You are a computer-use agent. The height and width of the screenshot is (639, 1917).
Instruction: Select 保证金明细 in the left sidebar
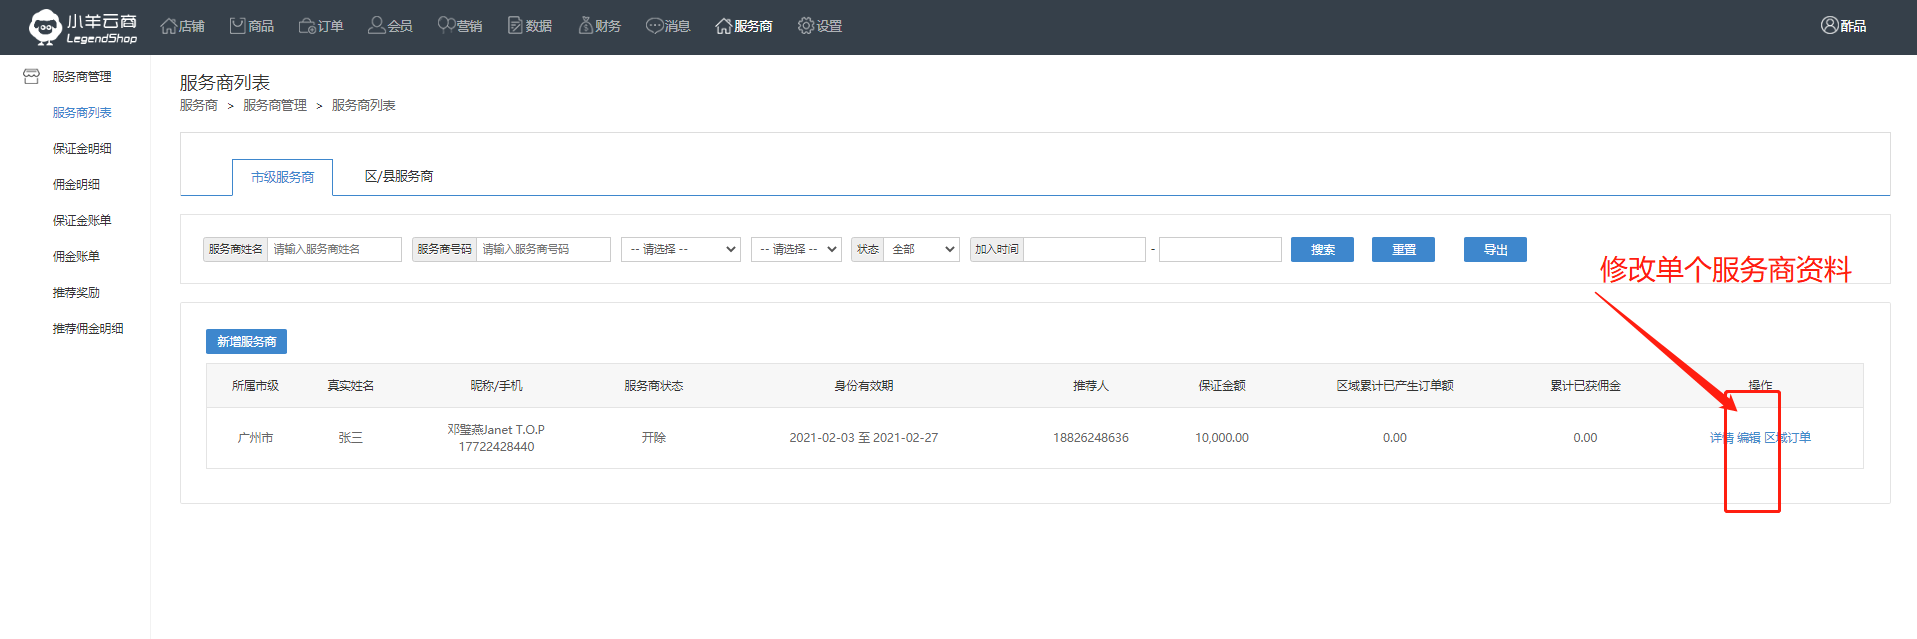82,148
